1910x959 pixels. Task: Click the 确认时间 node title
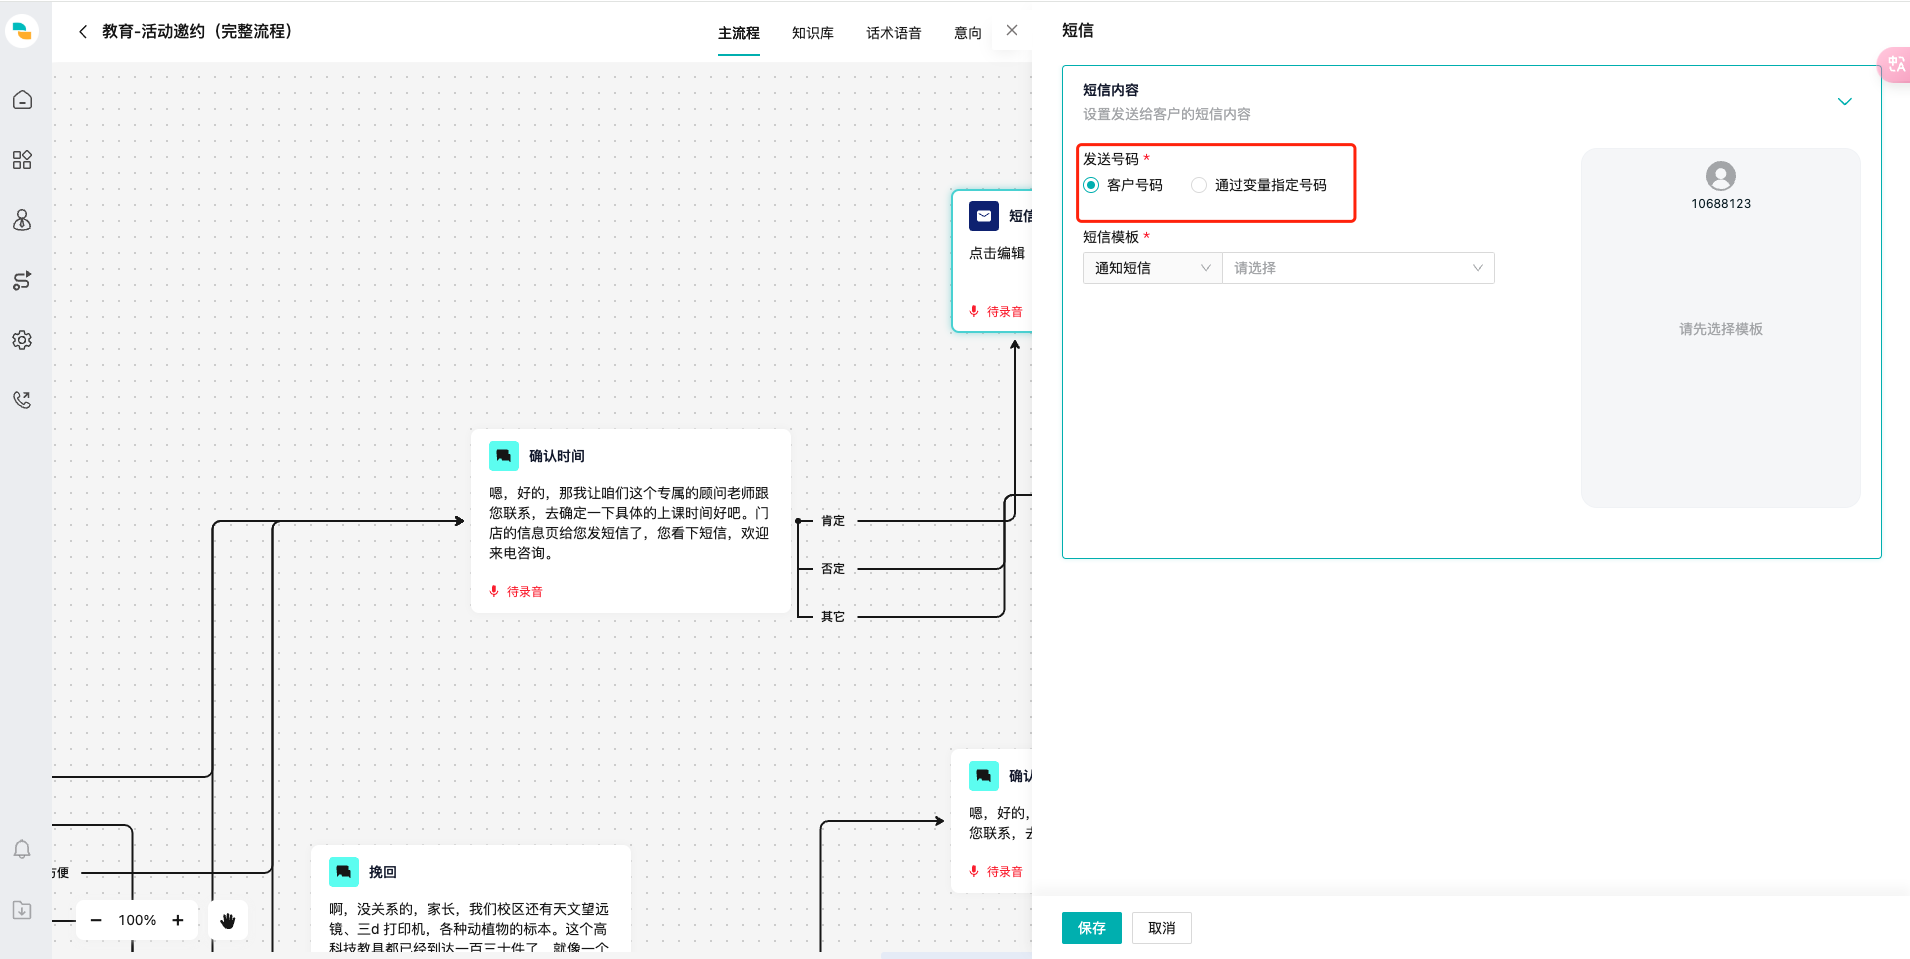pos(557,456)
